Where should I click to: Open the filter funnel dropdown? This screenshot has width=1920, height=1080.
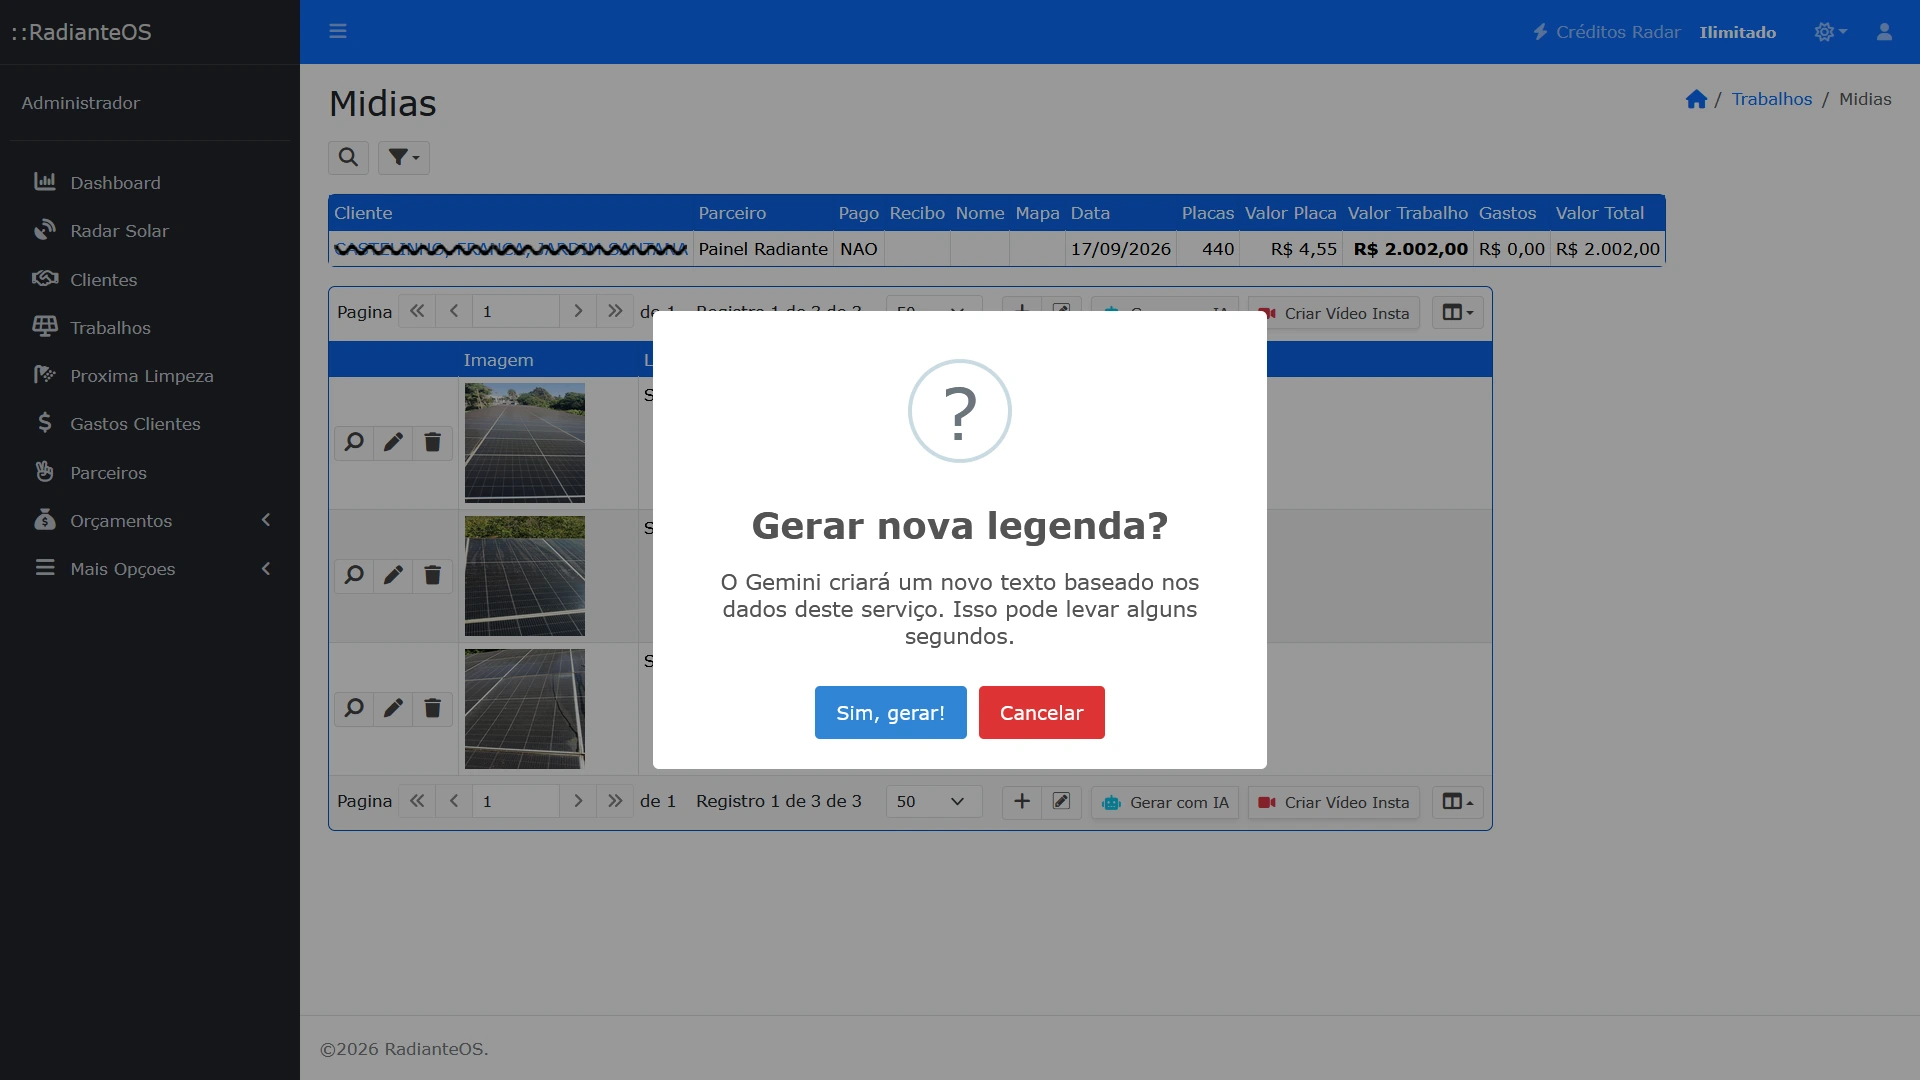[x=404, y=157]
